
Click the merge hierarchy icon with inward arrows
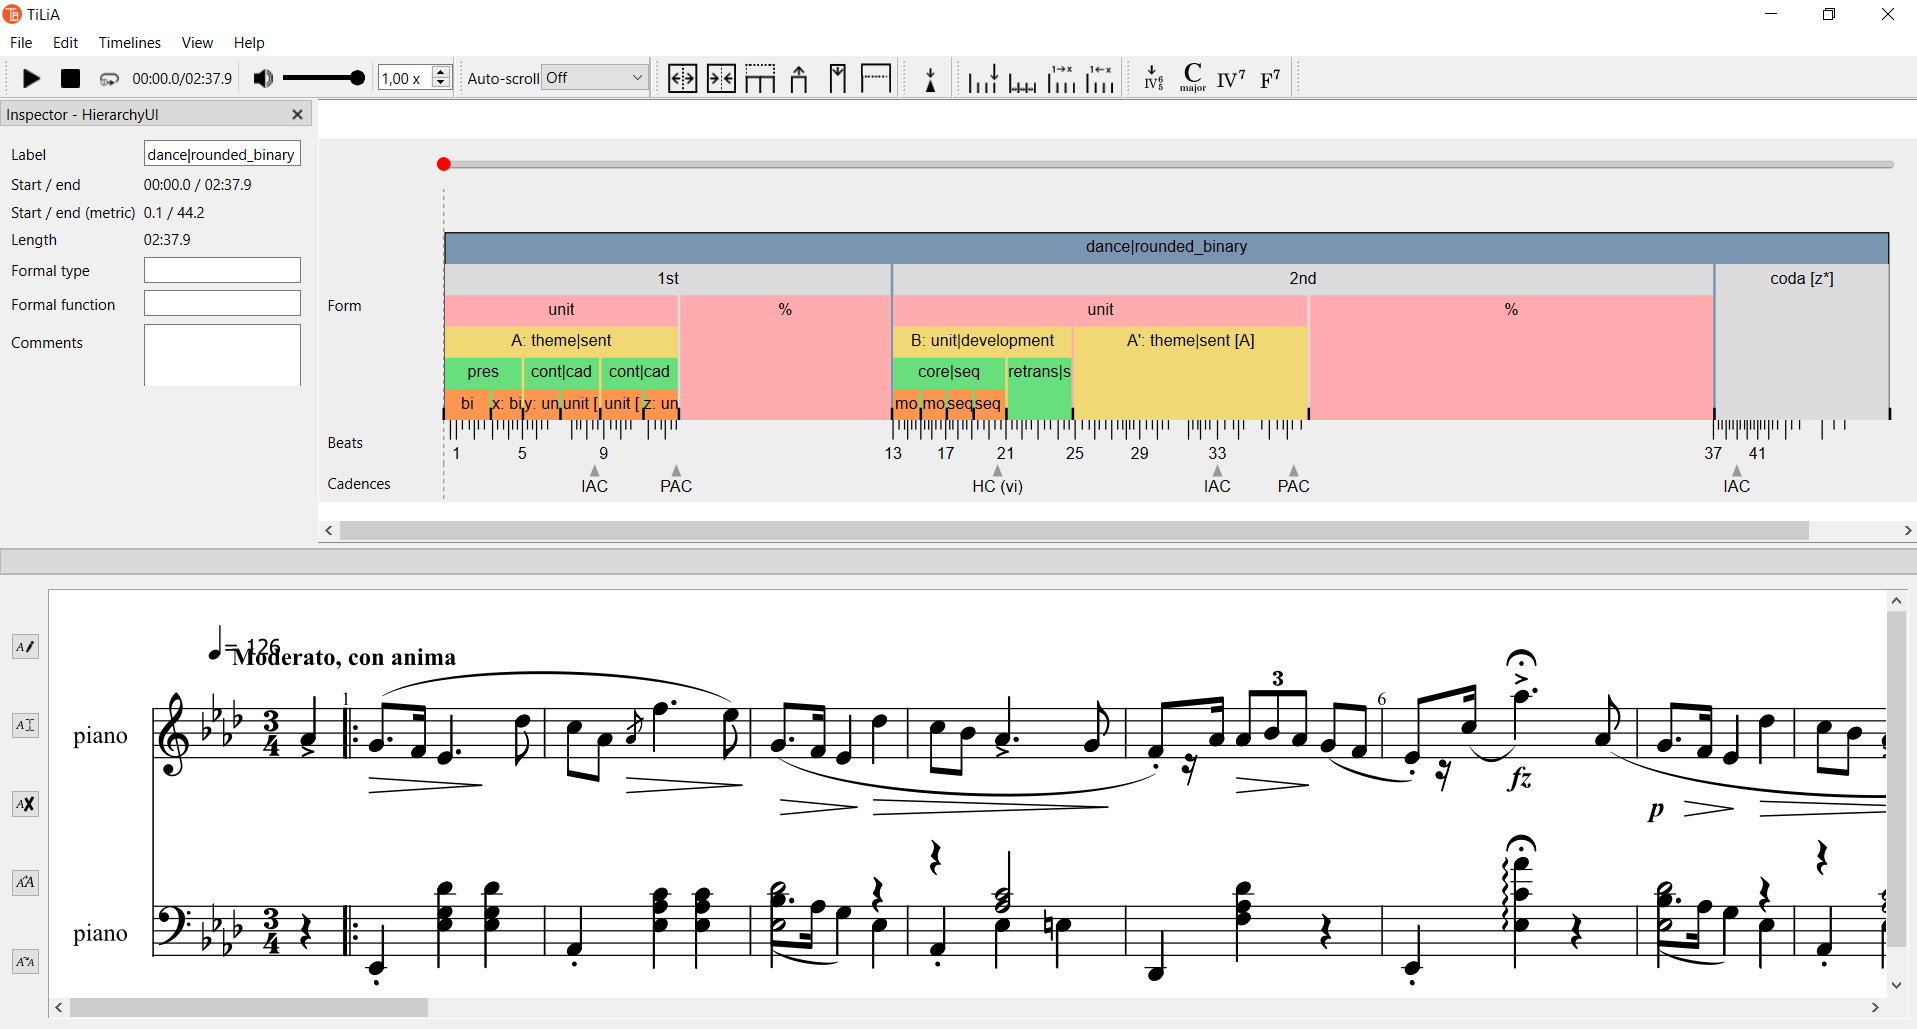coord(721,78)
